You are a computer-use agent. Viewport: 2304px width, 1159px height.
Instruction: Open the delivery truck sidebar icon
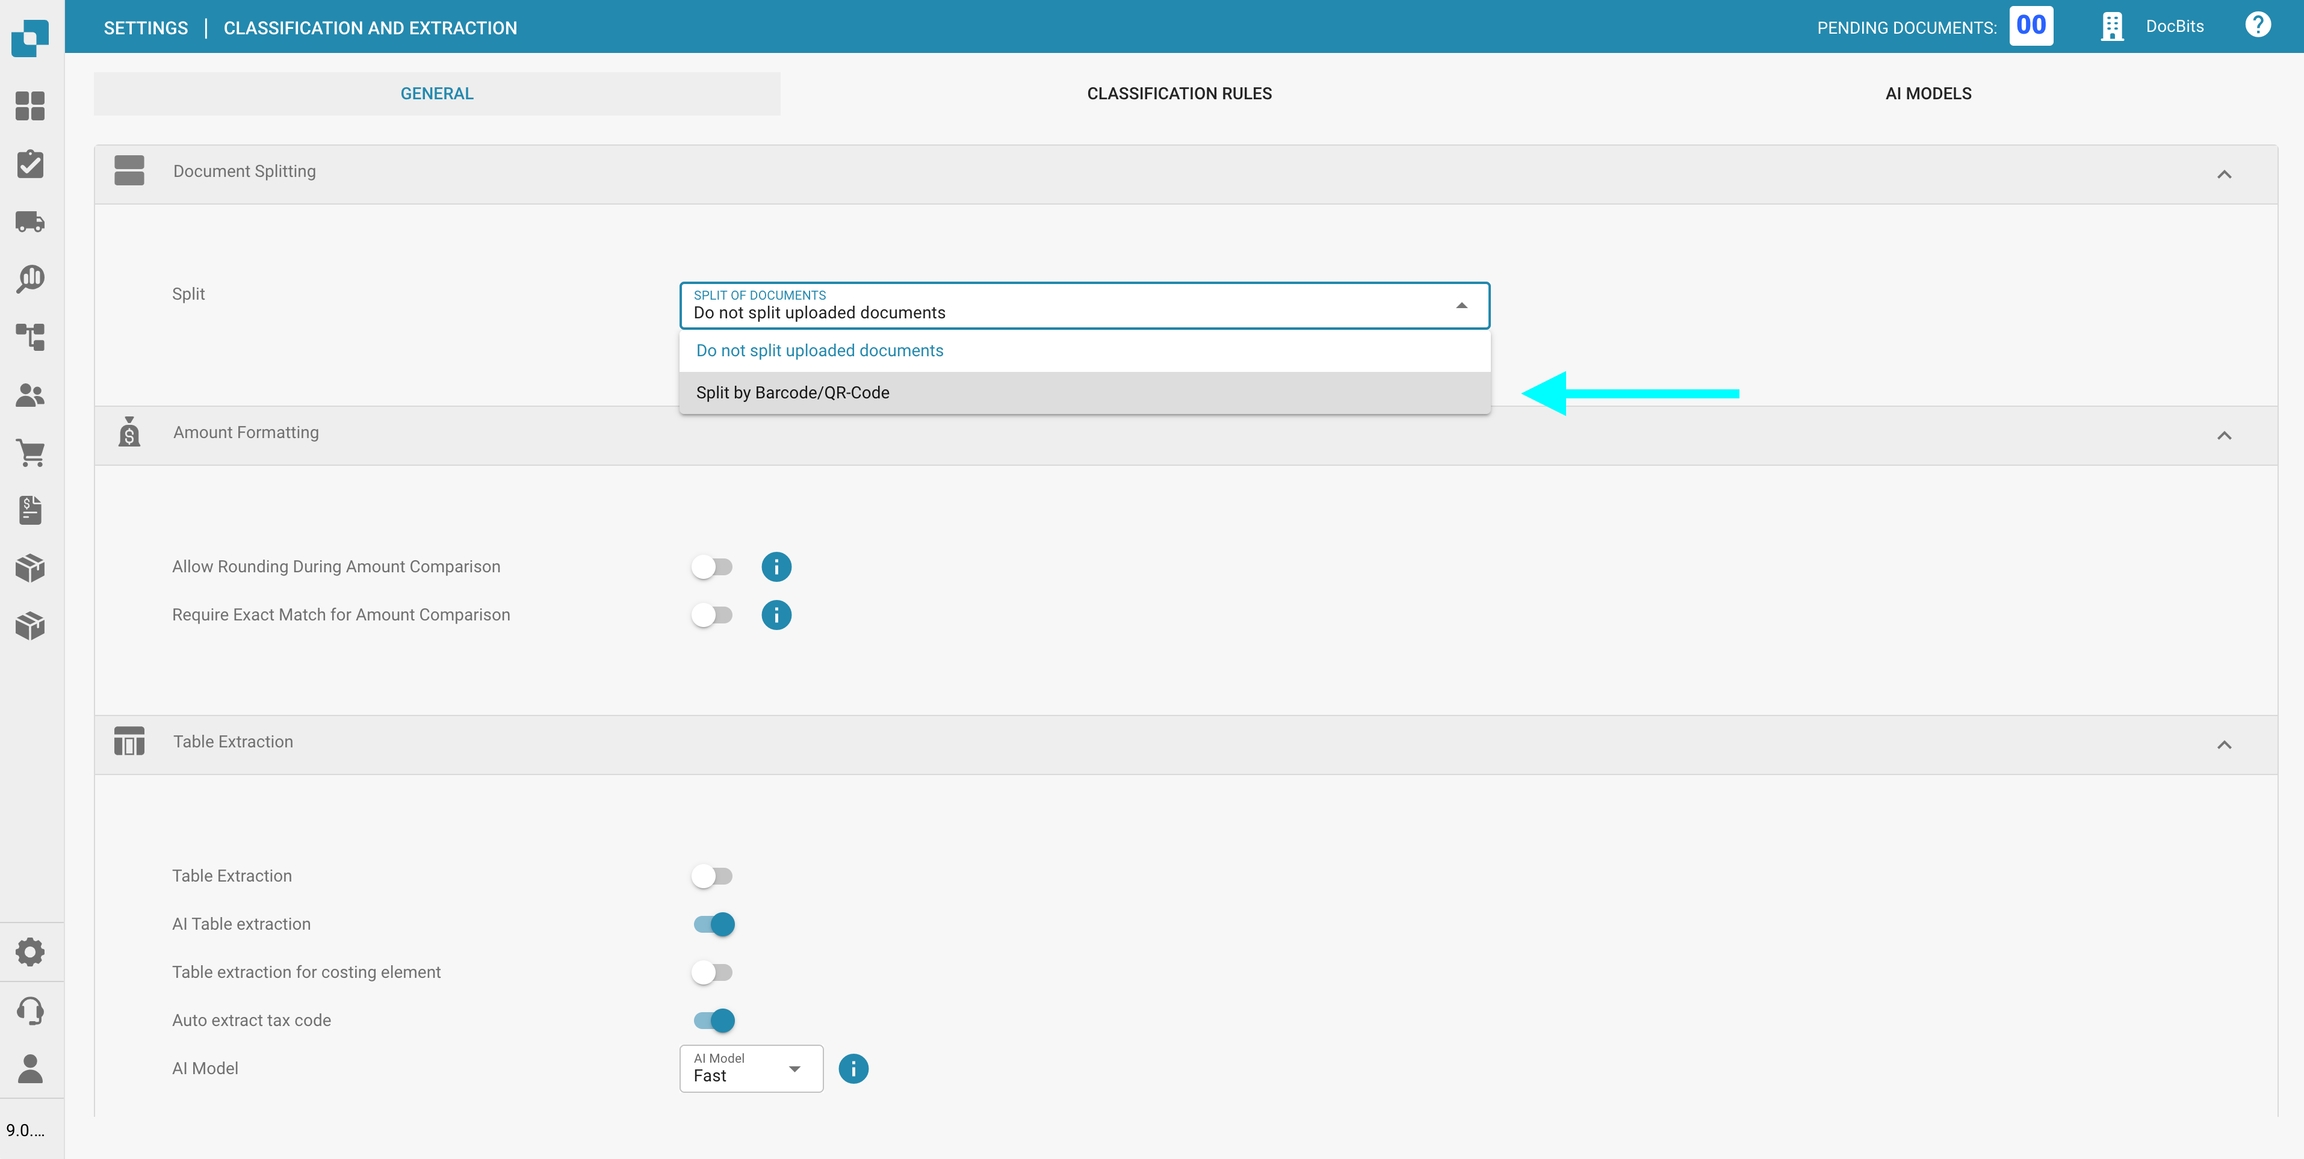[x=30, y=221]
